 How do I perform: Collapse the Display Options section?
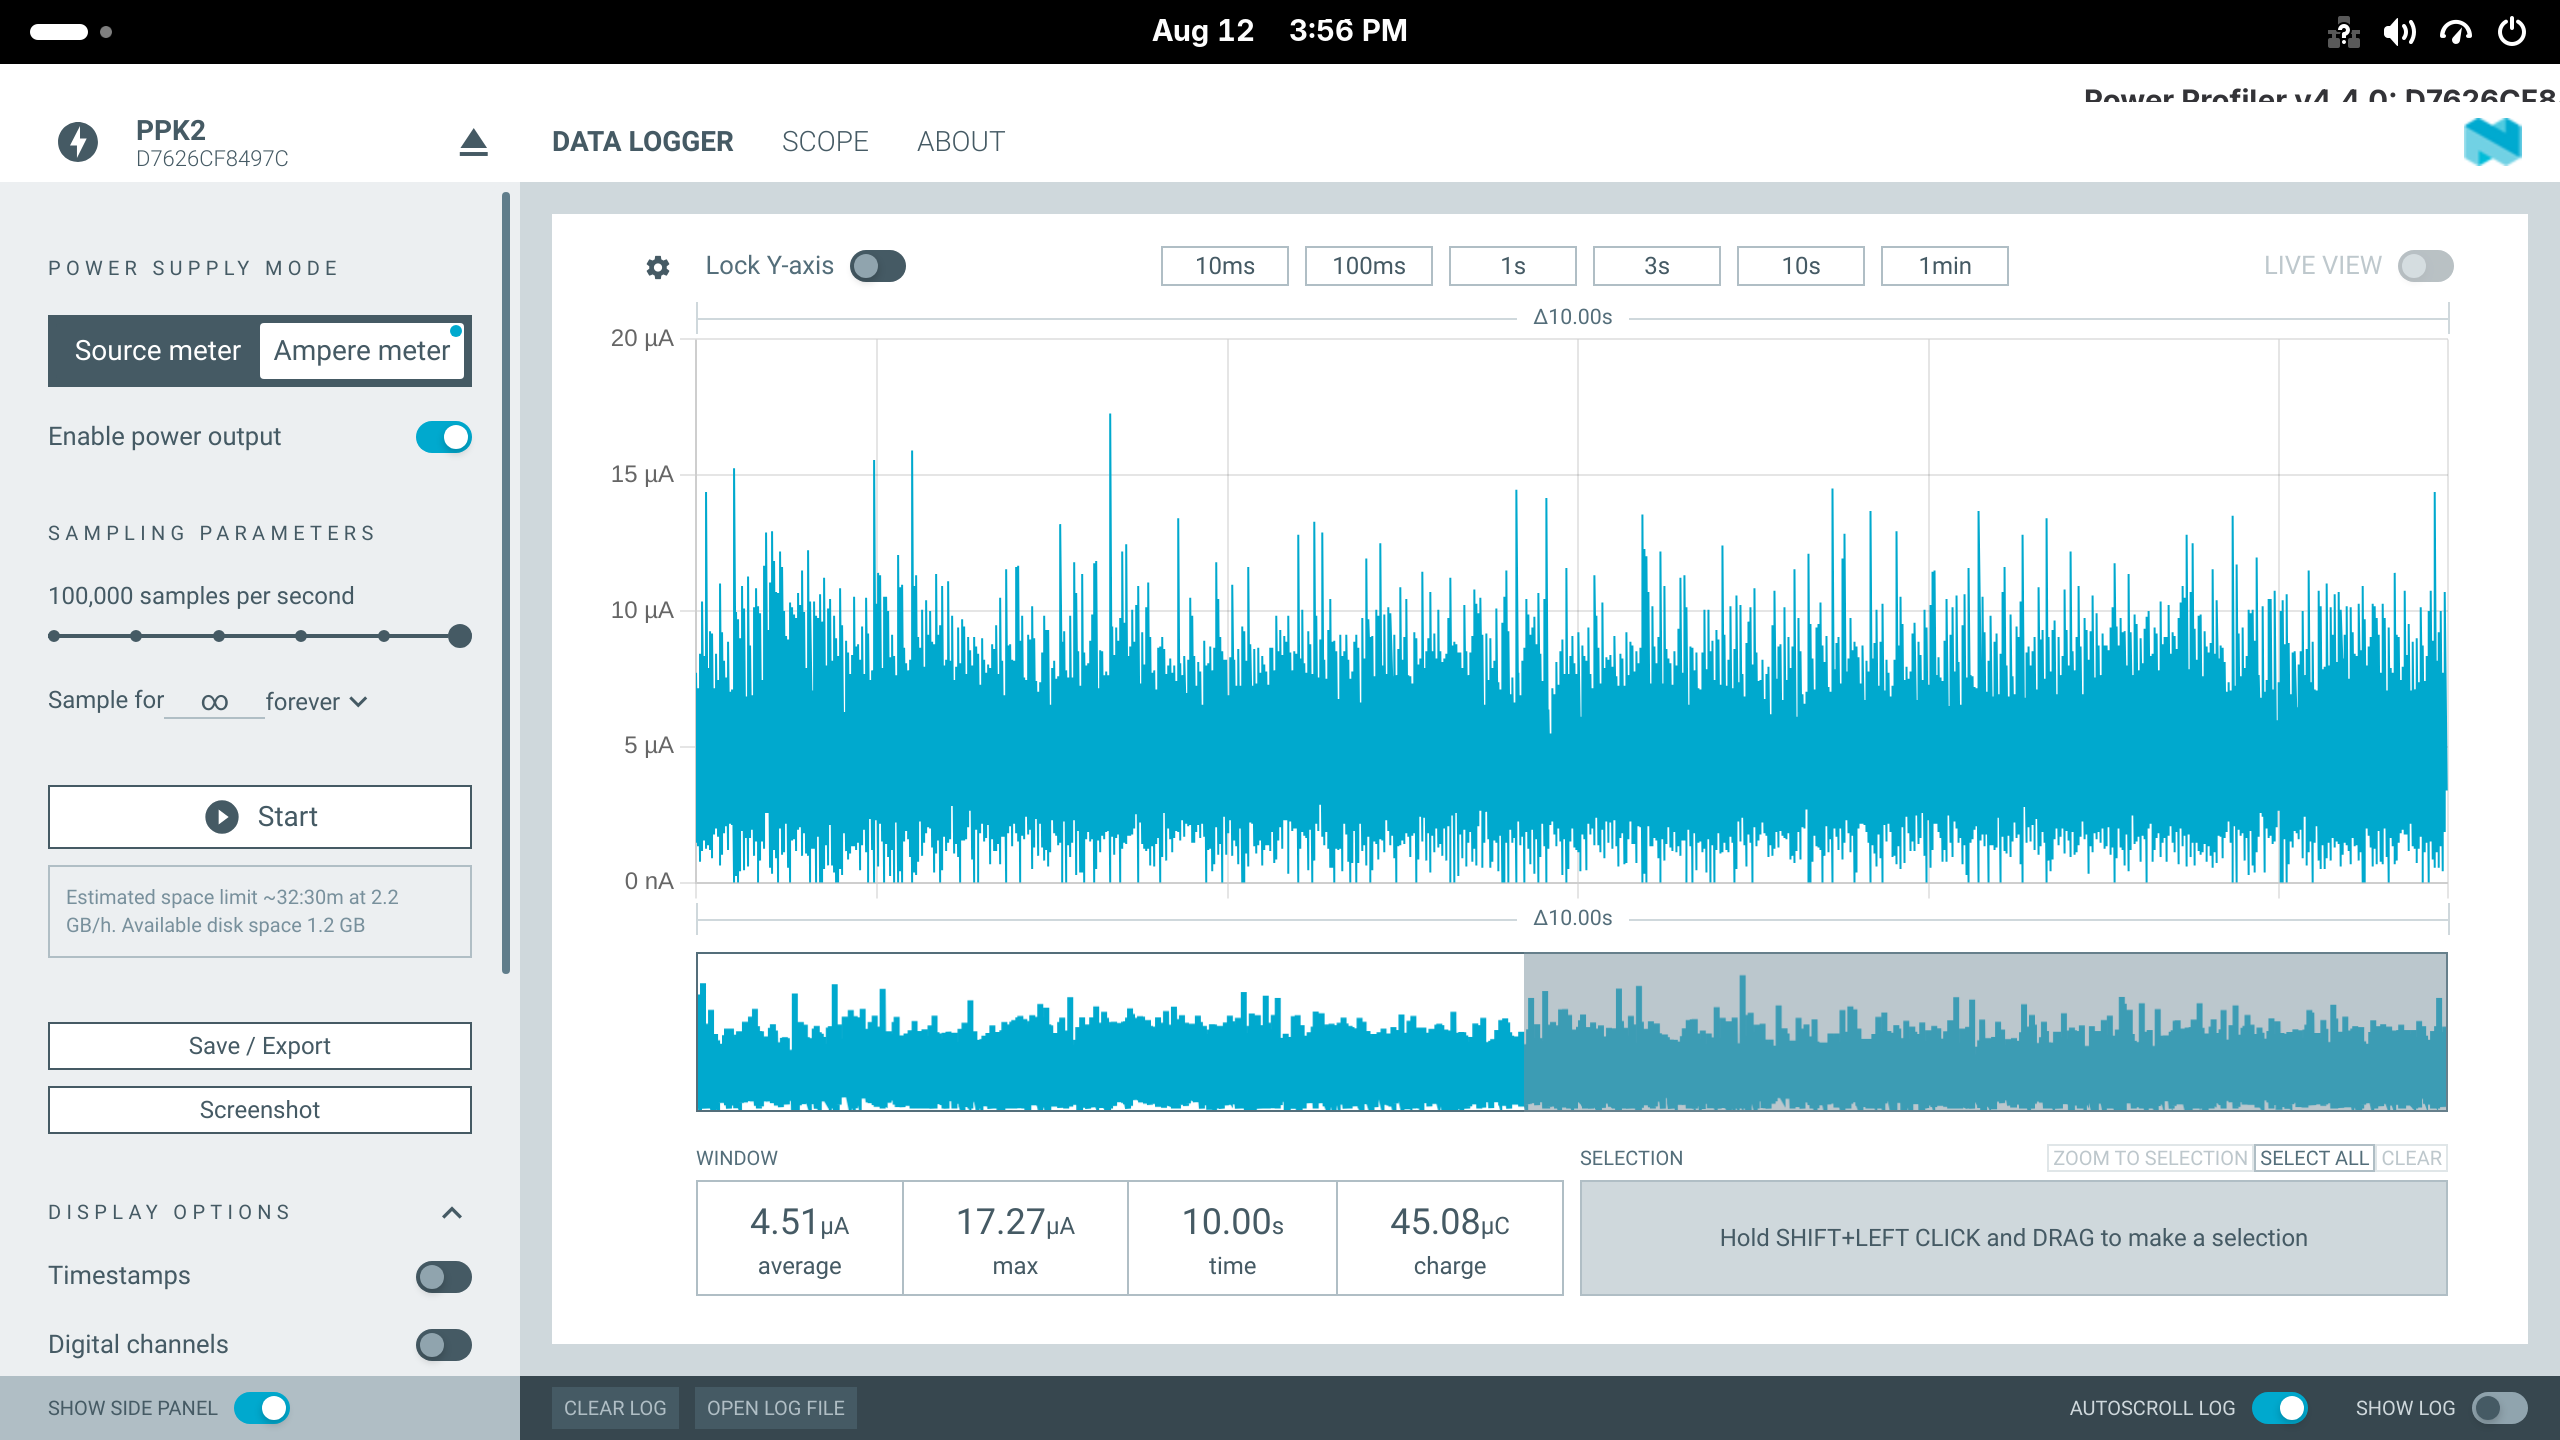(452, 1213)
